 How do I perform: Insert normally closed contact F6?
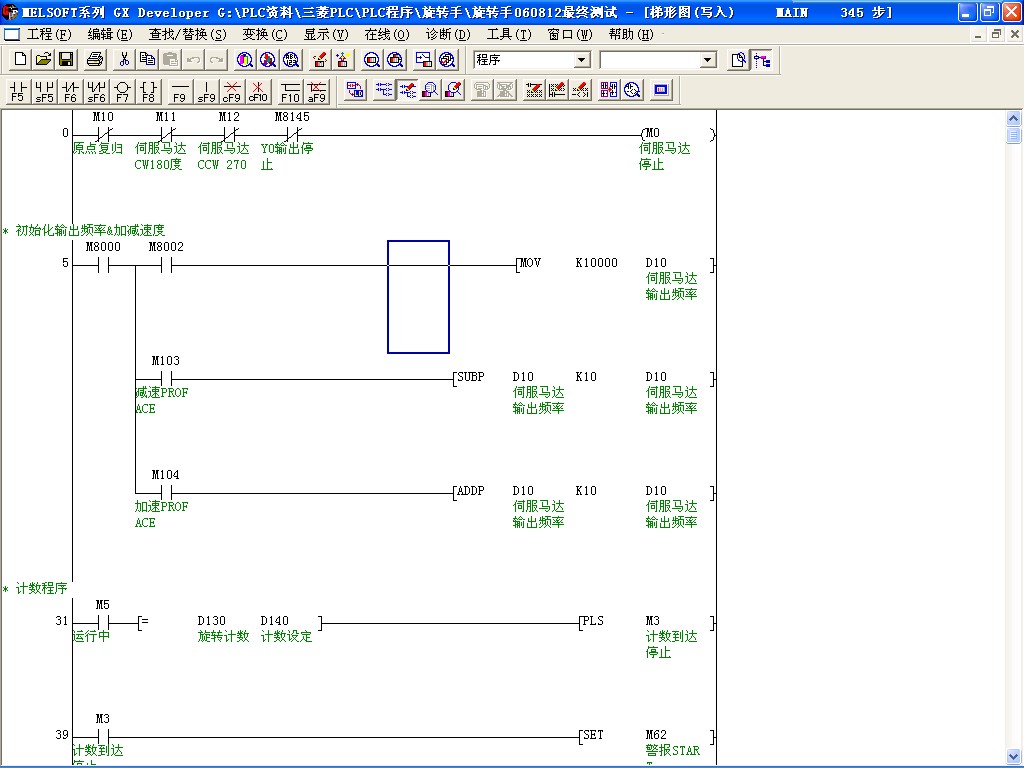point(70,91)
